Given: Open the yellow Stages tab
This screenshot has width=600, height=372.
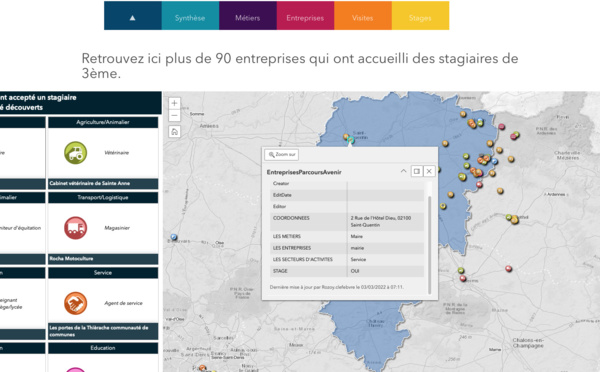Looking at the screenshot, I should [x=420, y=15].
